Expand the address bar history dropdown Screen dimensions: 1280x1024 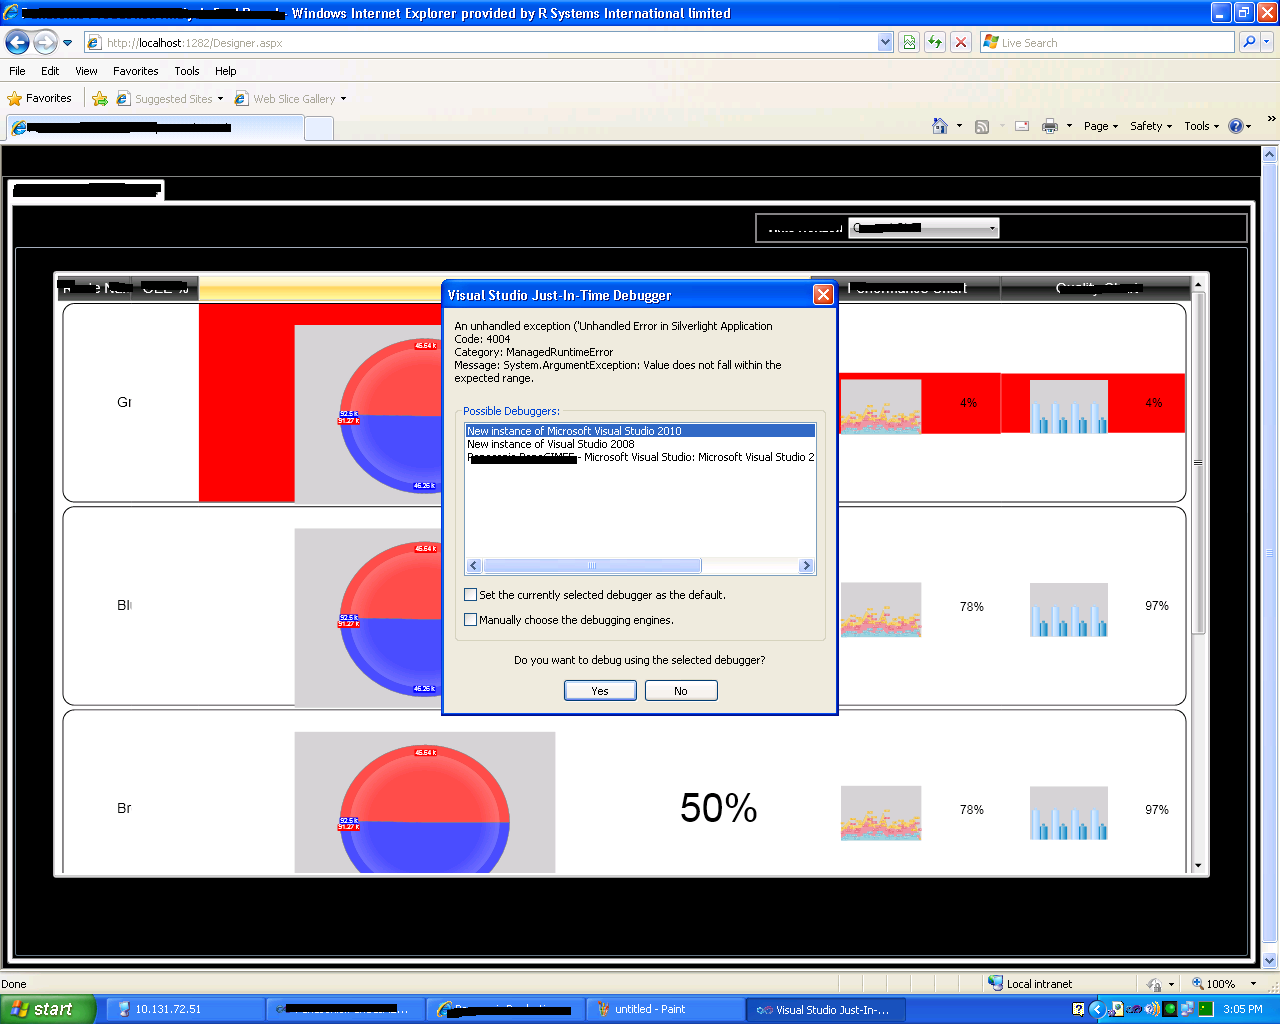click(x=885, y=42)
